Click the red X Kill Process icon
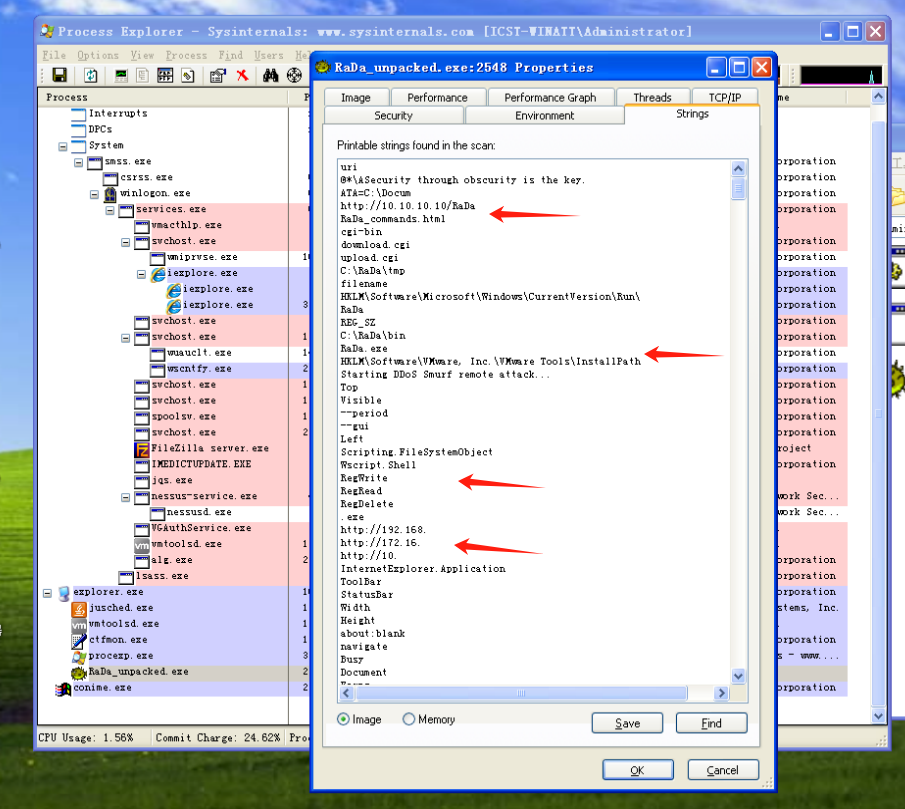Viewport: 905px width, 809px height. (242, 75)
